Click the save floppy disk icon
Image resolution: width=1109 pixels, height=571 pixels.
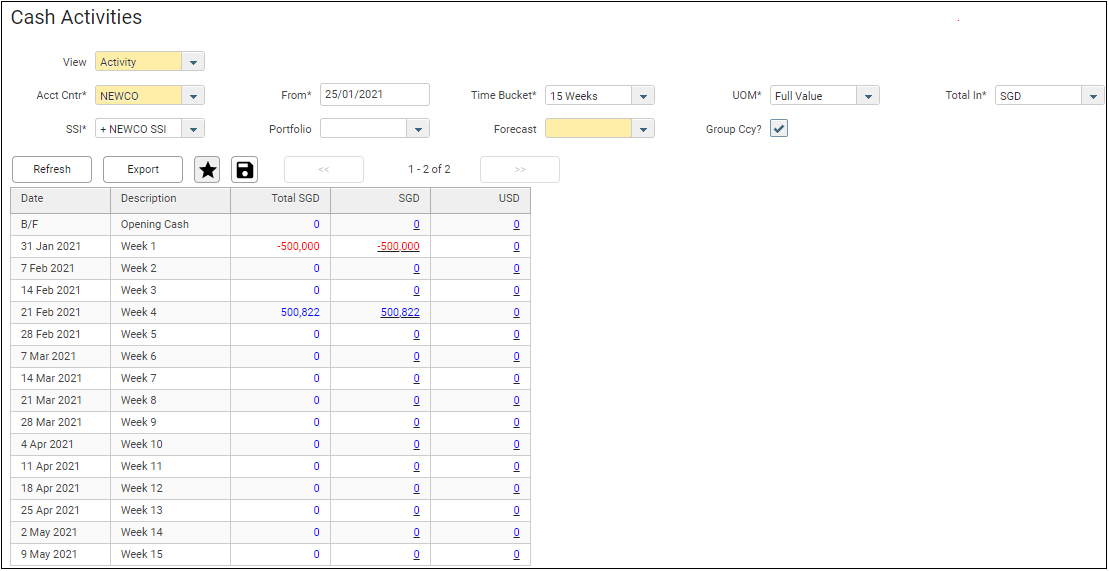[x=244, y=170]
